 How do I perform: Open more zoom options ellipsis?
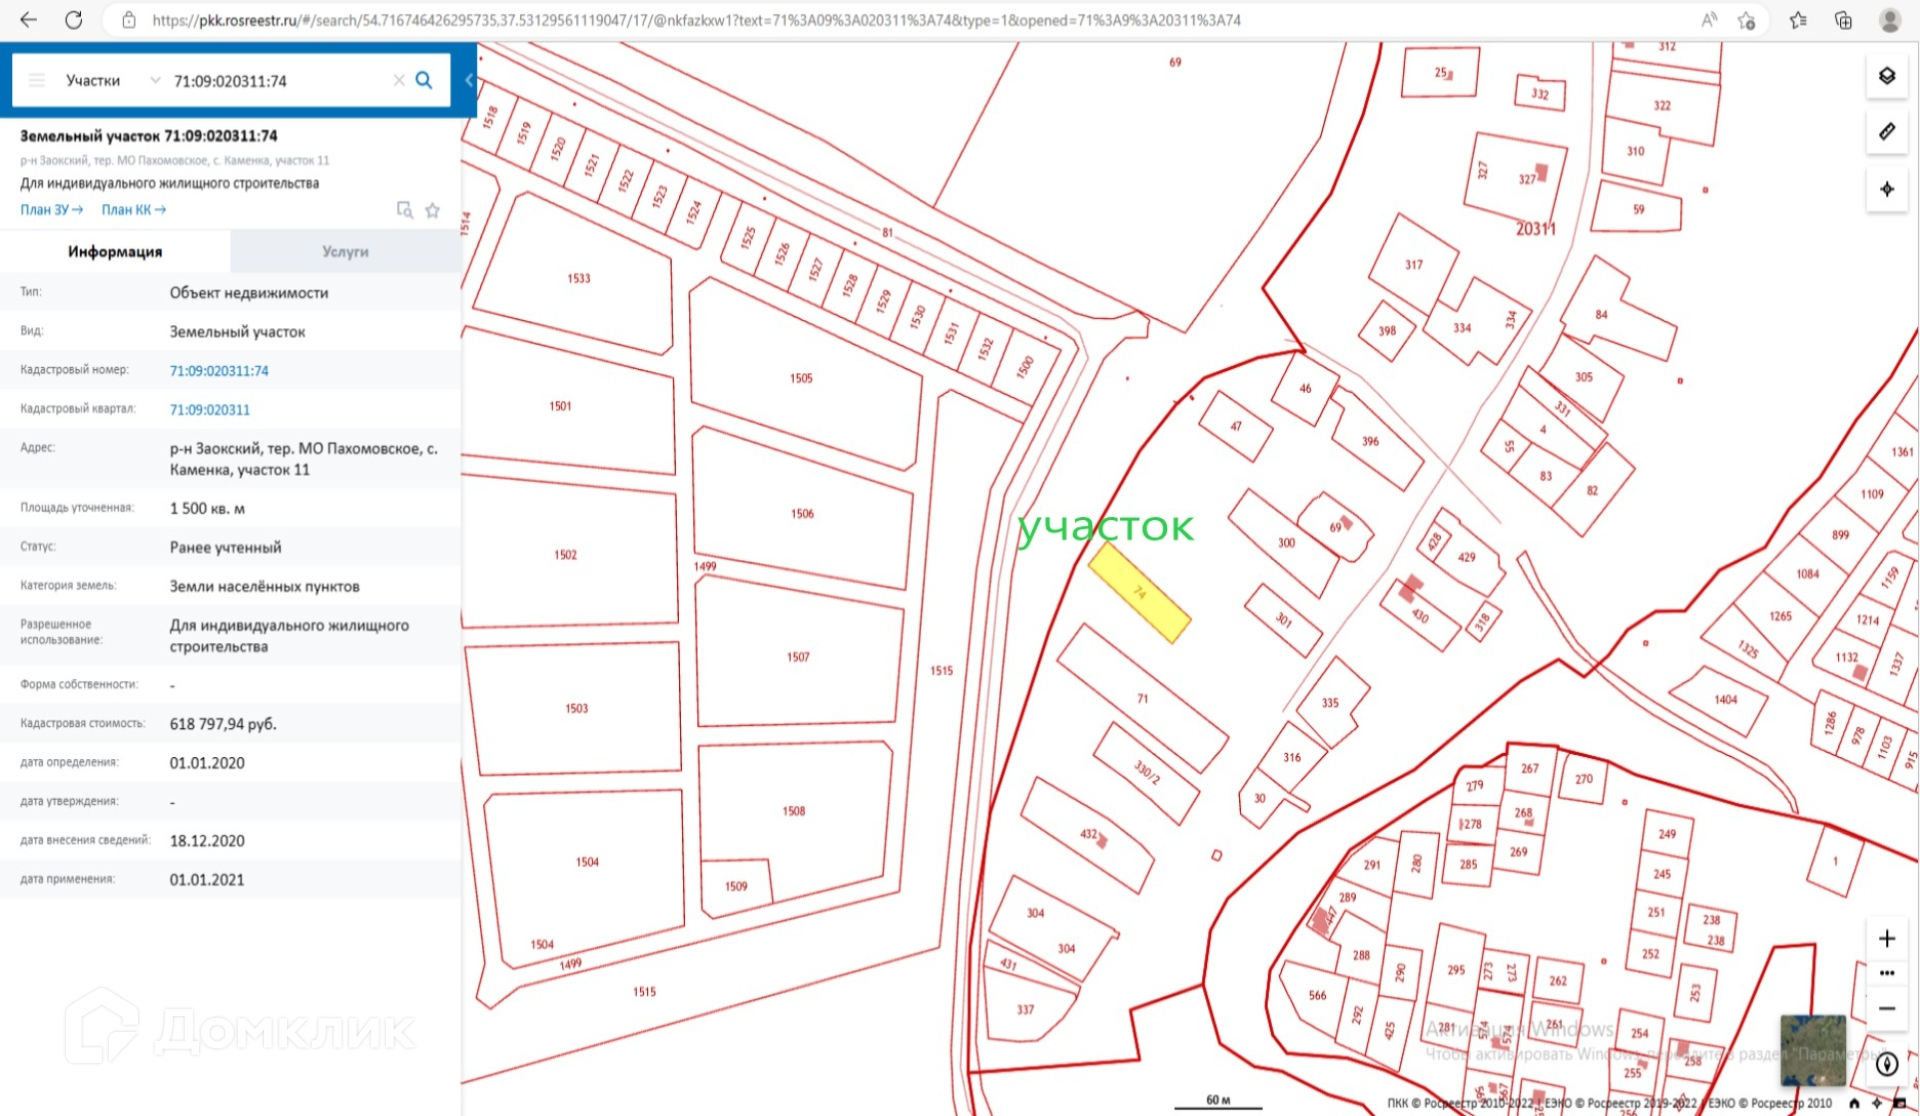(1886, 973)
